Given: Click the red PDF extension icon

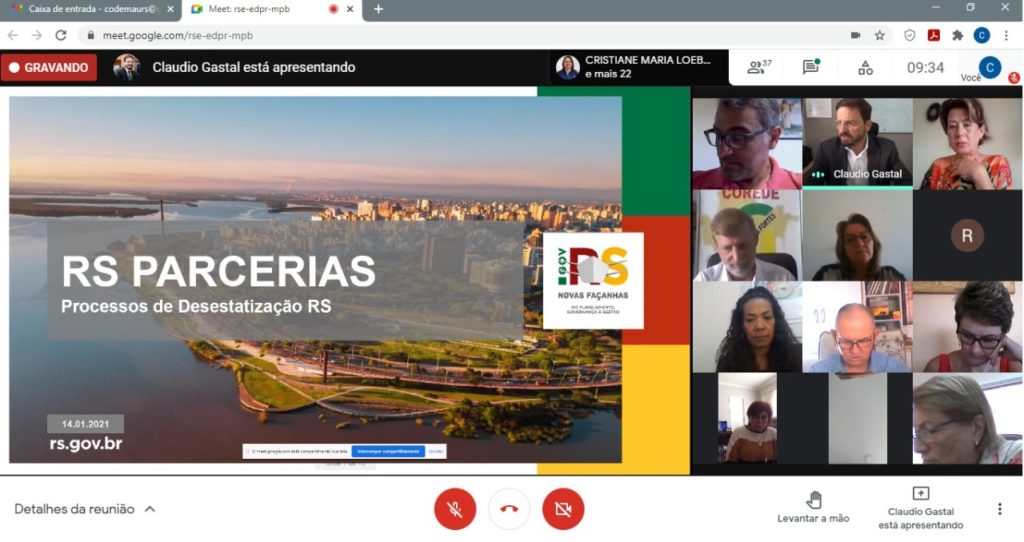Looking at the screenshot, I should click(934, 35).
